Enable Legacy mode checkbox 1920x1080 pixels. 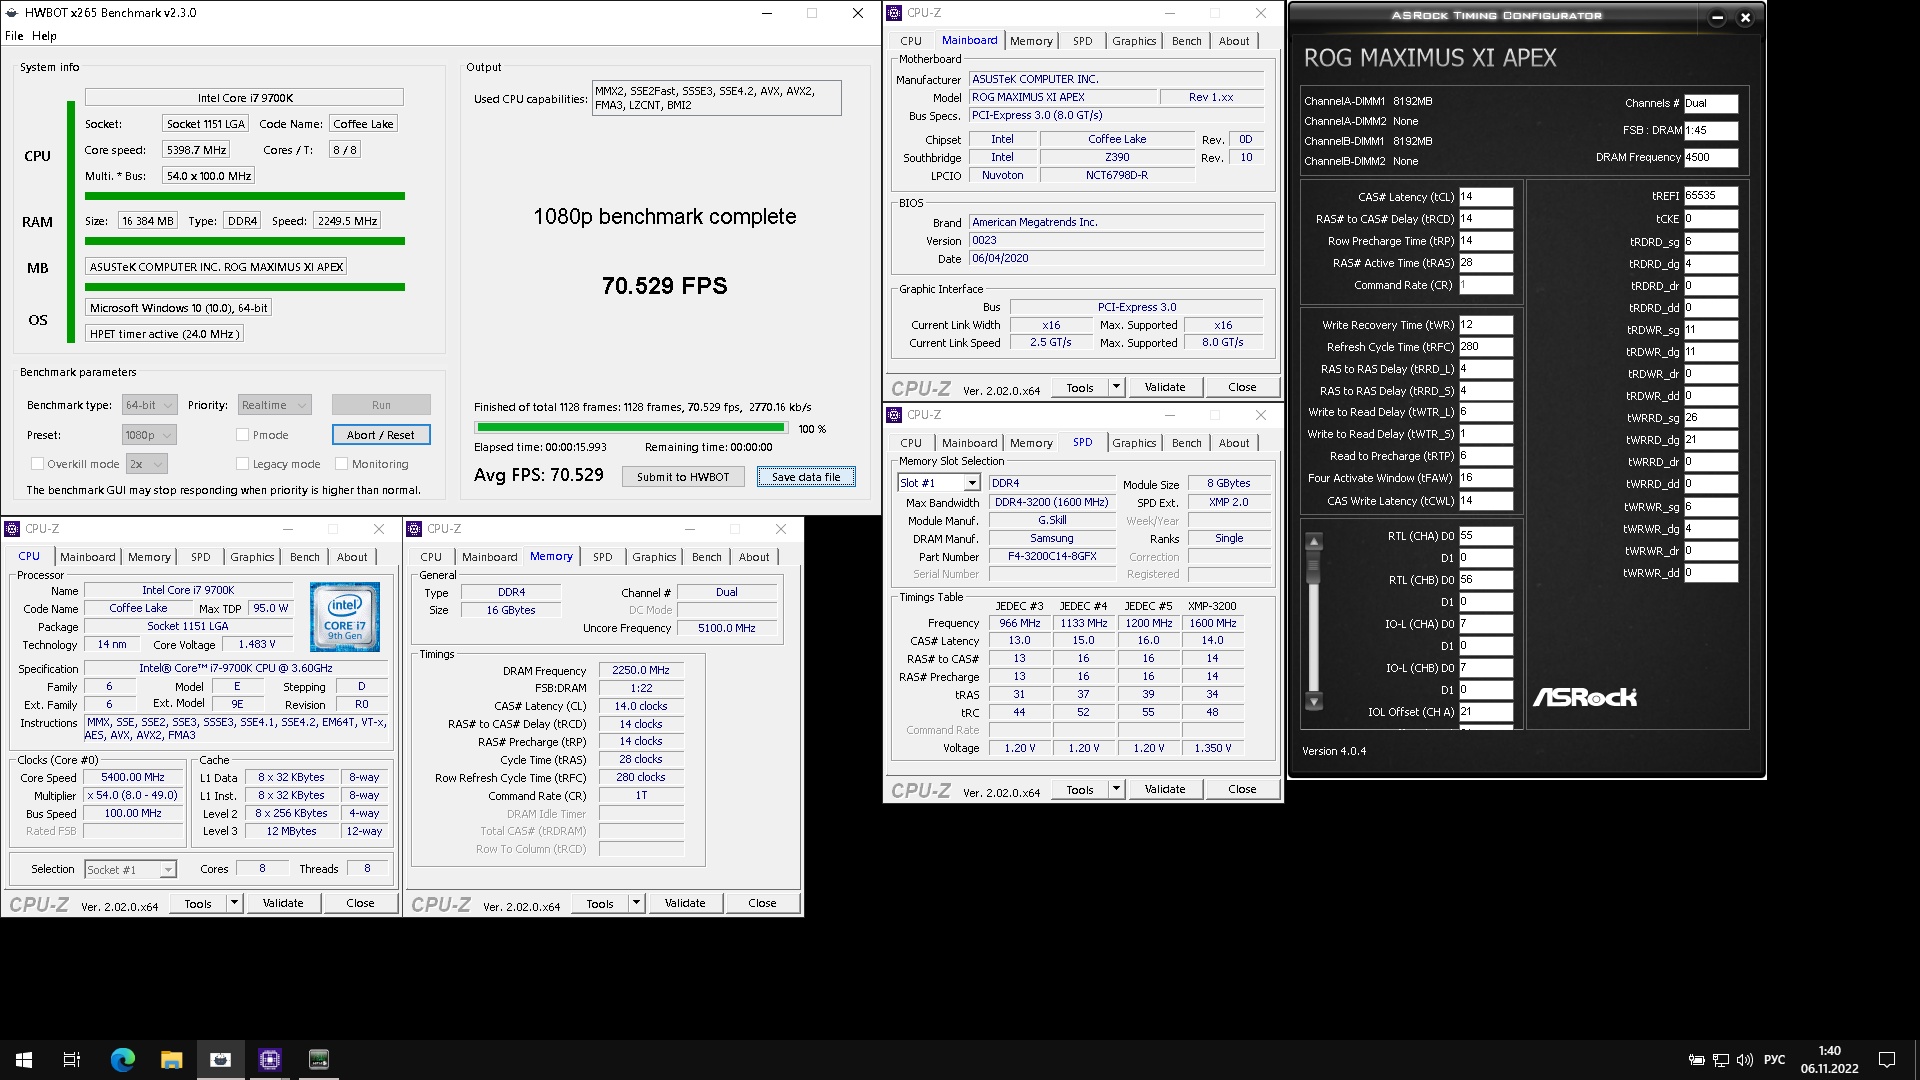(x=242, y=464)
